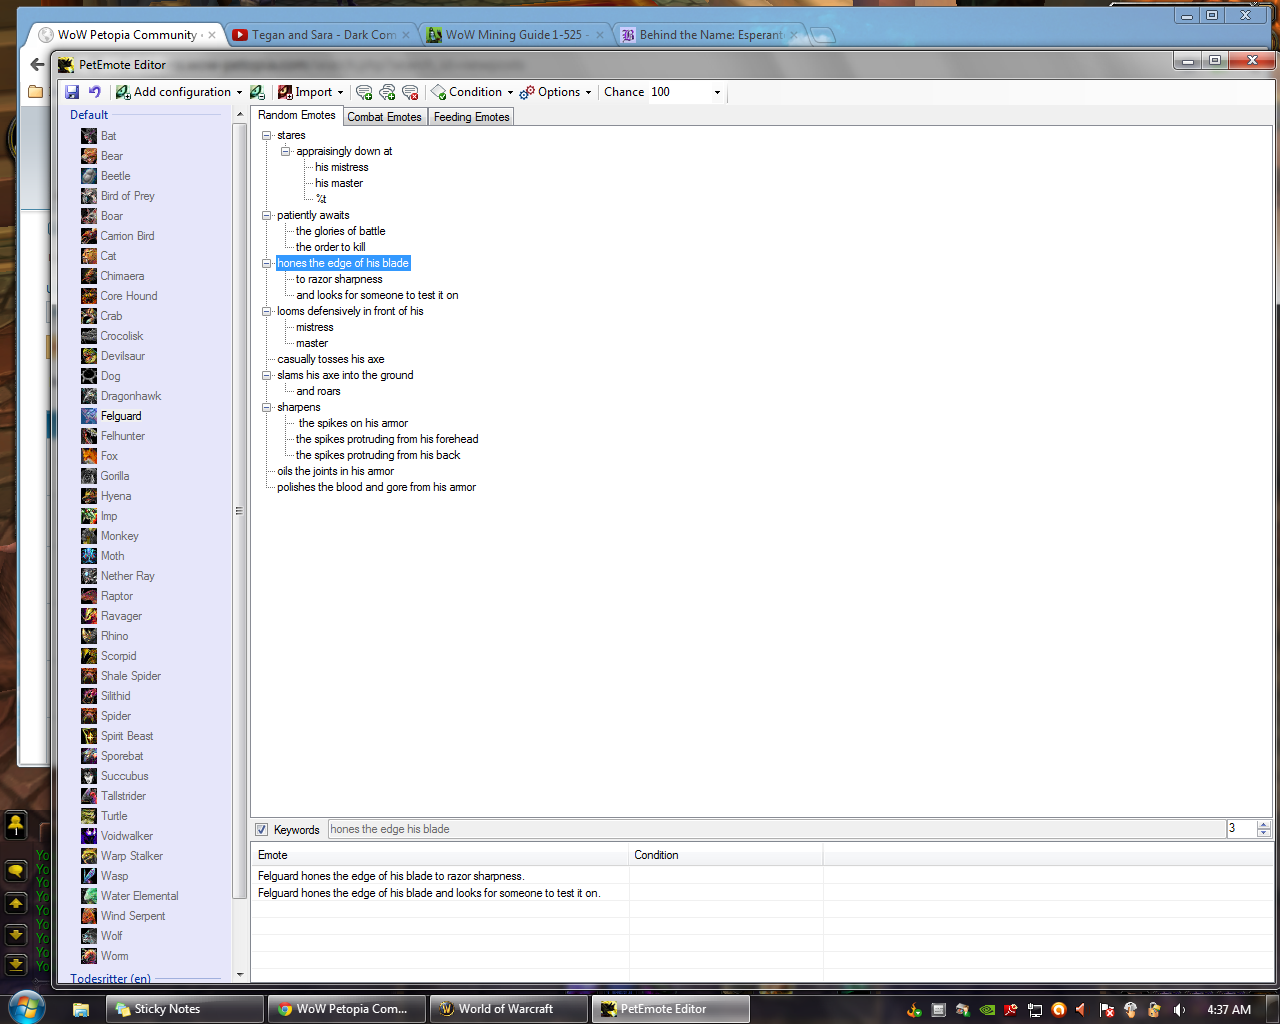
Task: Switch to WoW Mining Guide browser tab
Action: coord(515,34)
